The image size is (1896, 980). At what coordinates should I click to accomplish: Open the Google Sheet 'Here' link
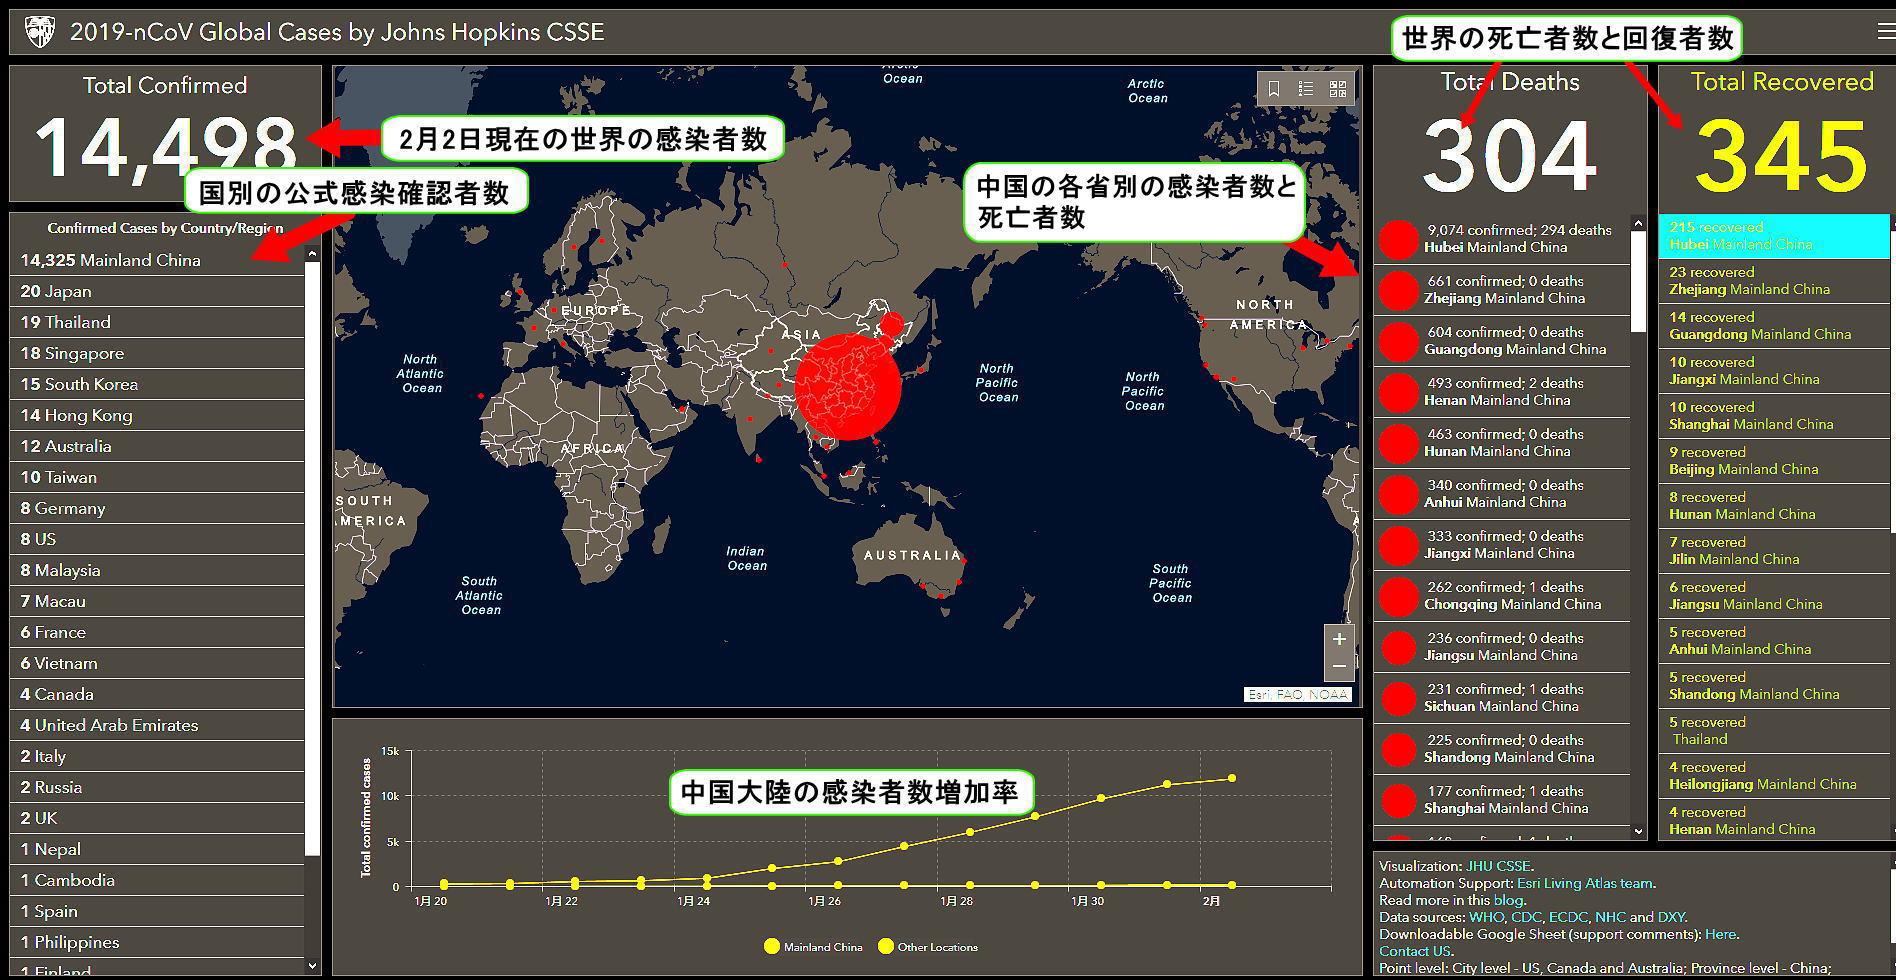1720,934
